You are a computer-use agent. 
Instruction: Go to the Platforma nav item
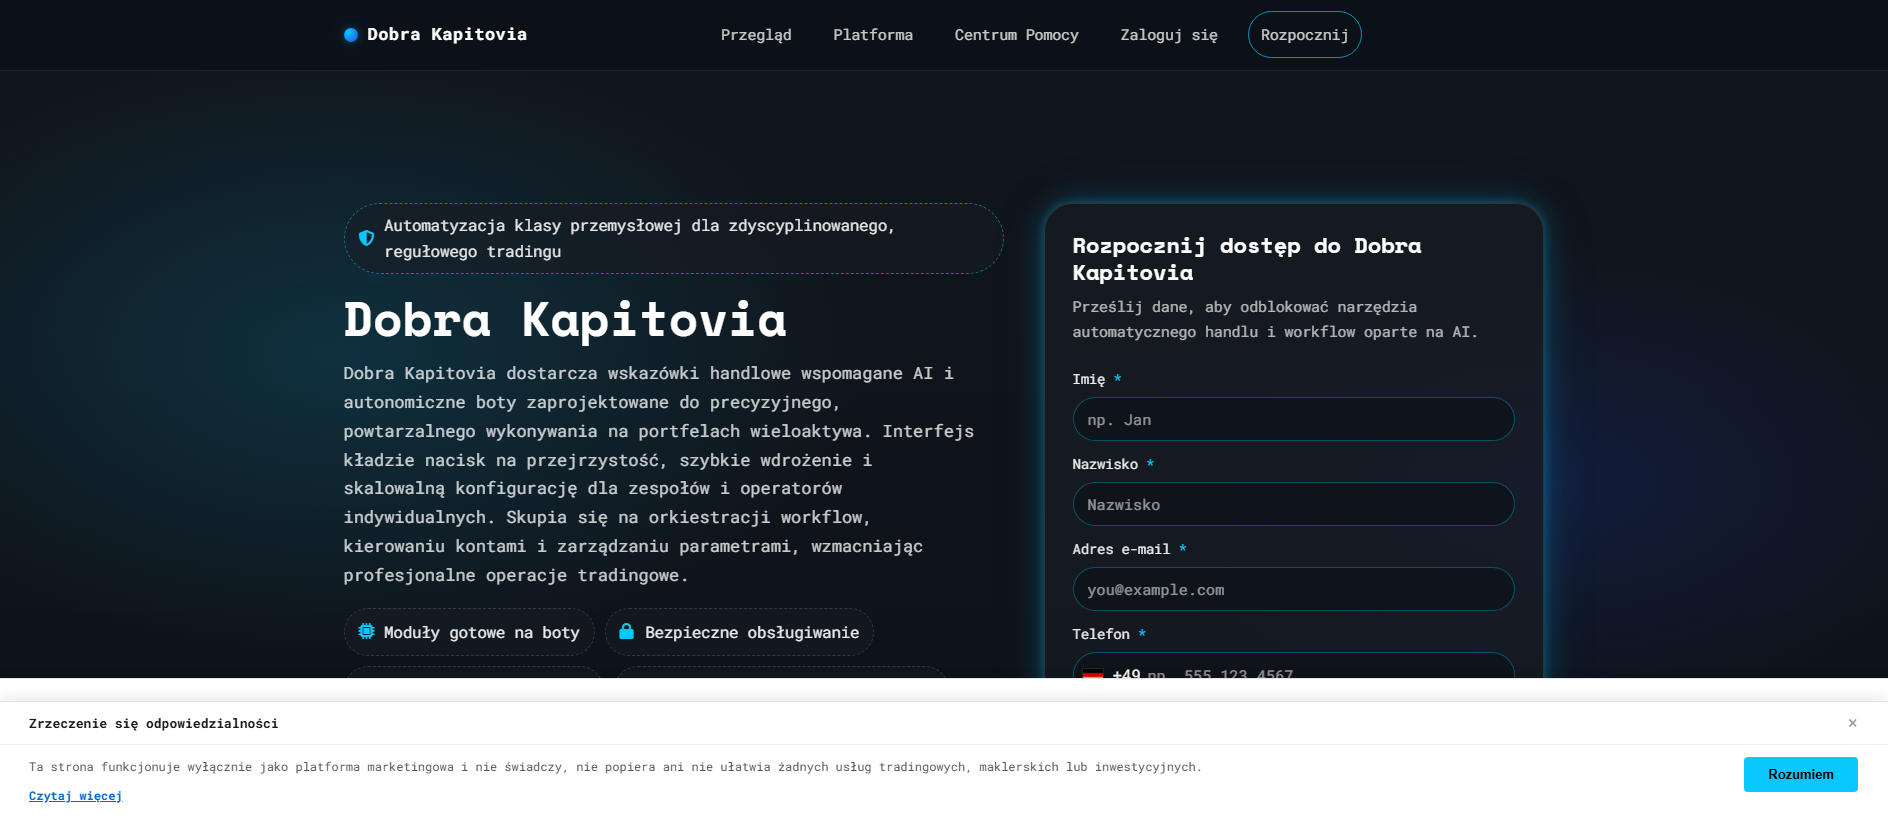point(873,35)
